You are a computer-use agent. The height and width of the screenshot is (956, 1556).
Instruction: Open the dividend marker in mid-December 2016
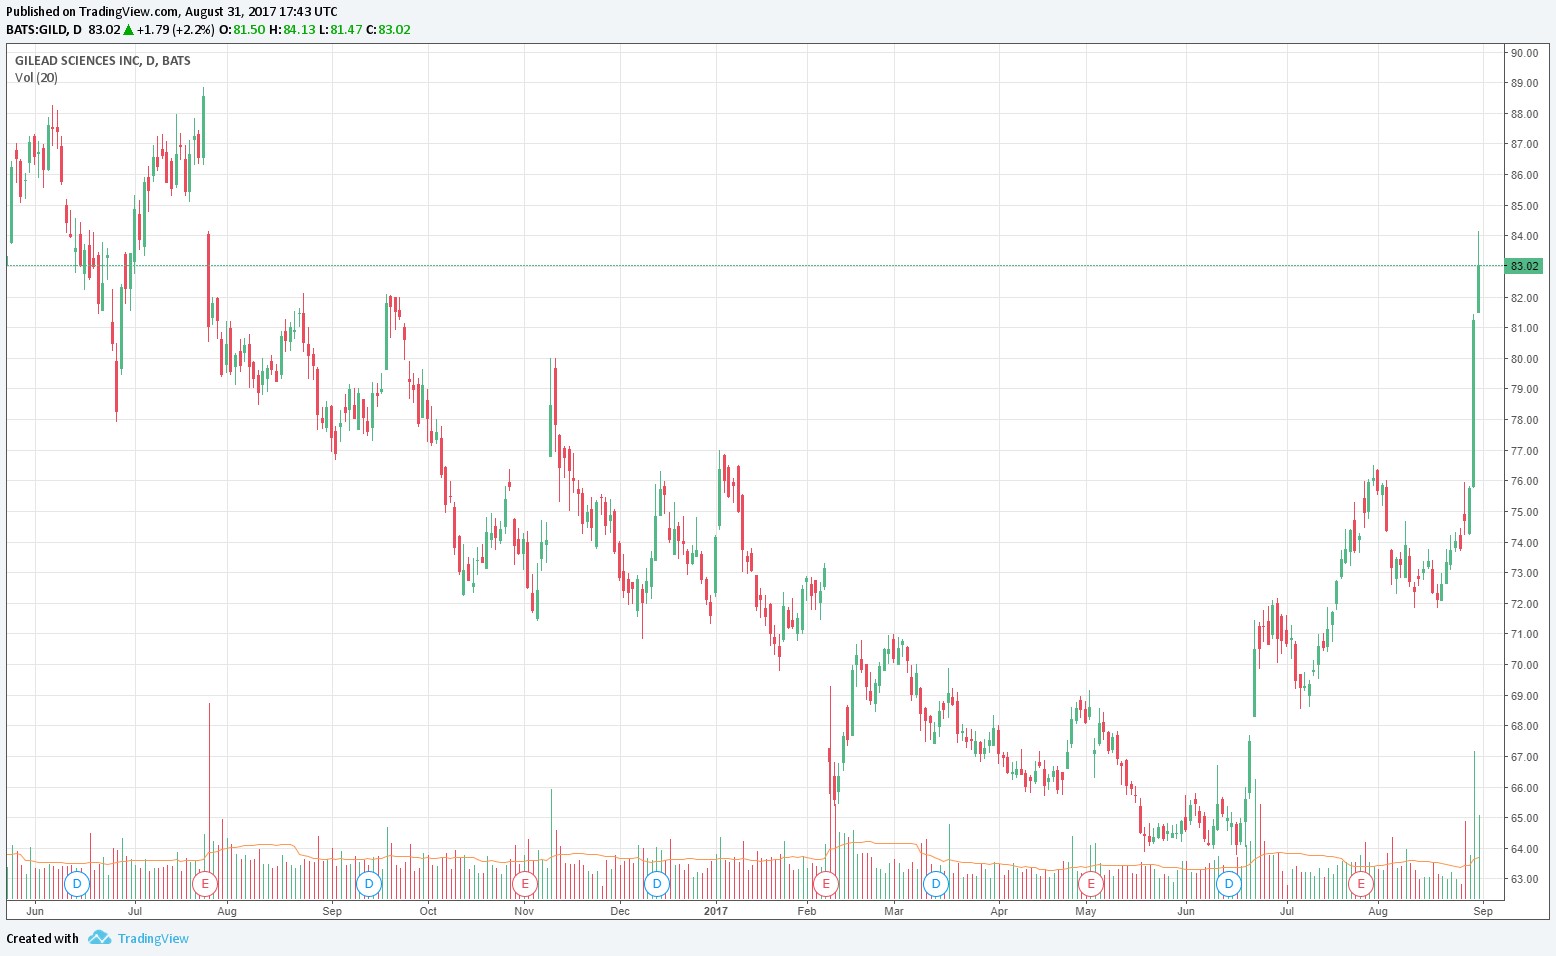click(x=656, y=884)
